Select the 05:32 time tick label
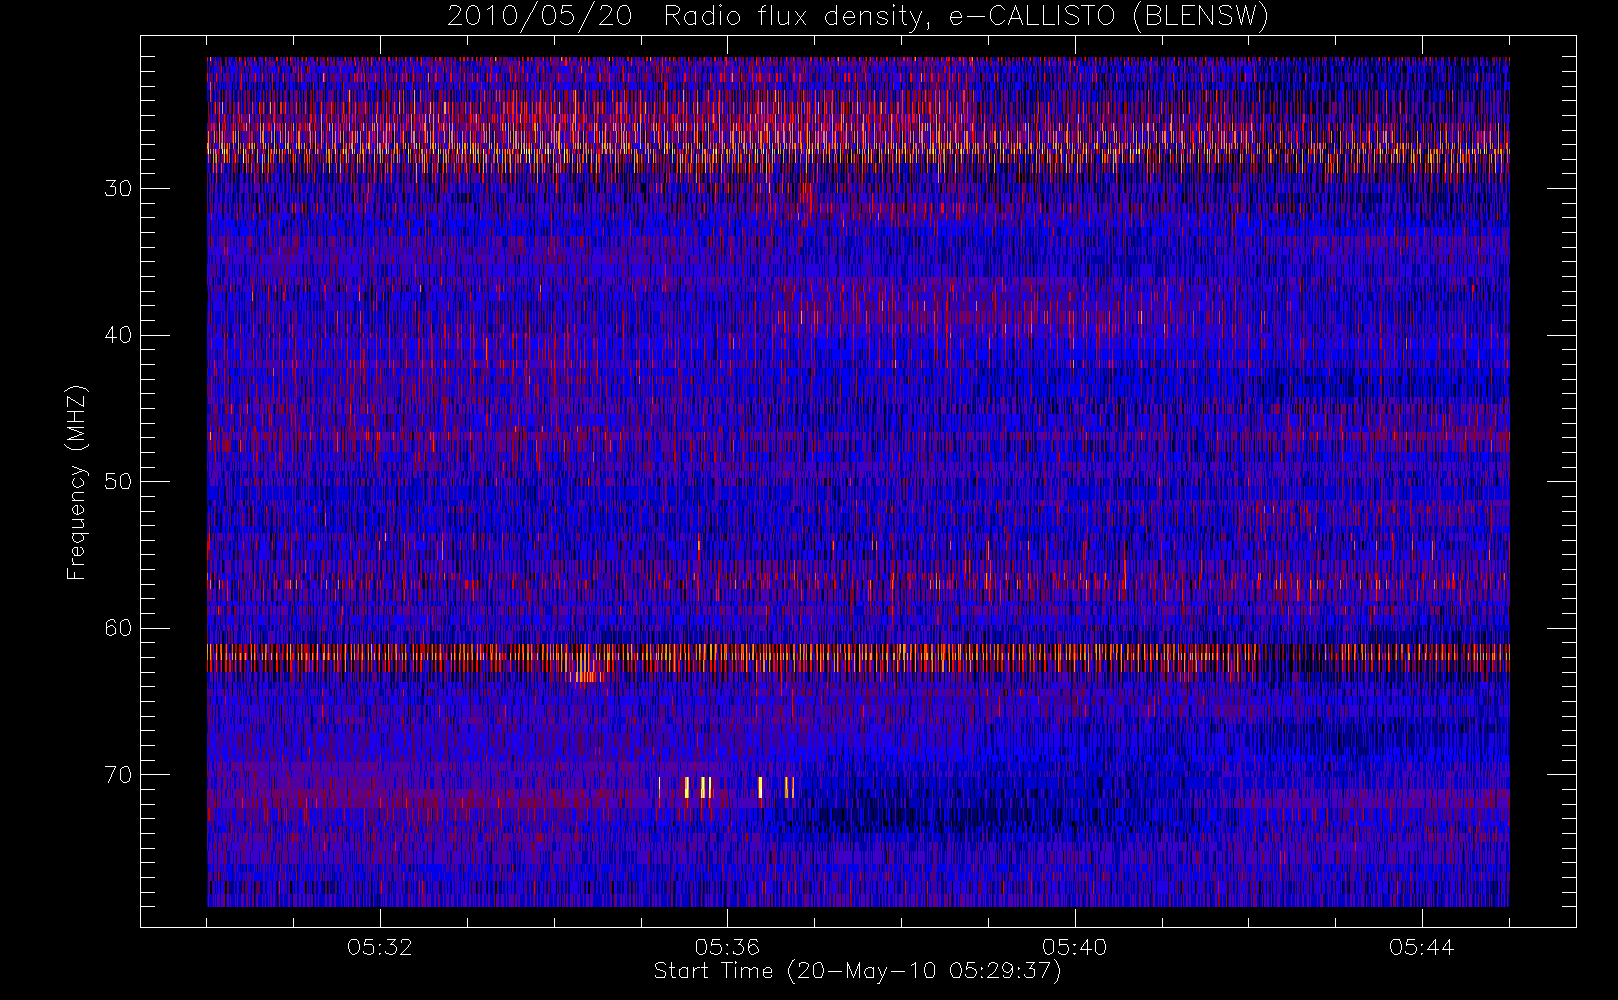This screenshot has height=1000, width=1618. pos(380,947)
